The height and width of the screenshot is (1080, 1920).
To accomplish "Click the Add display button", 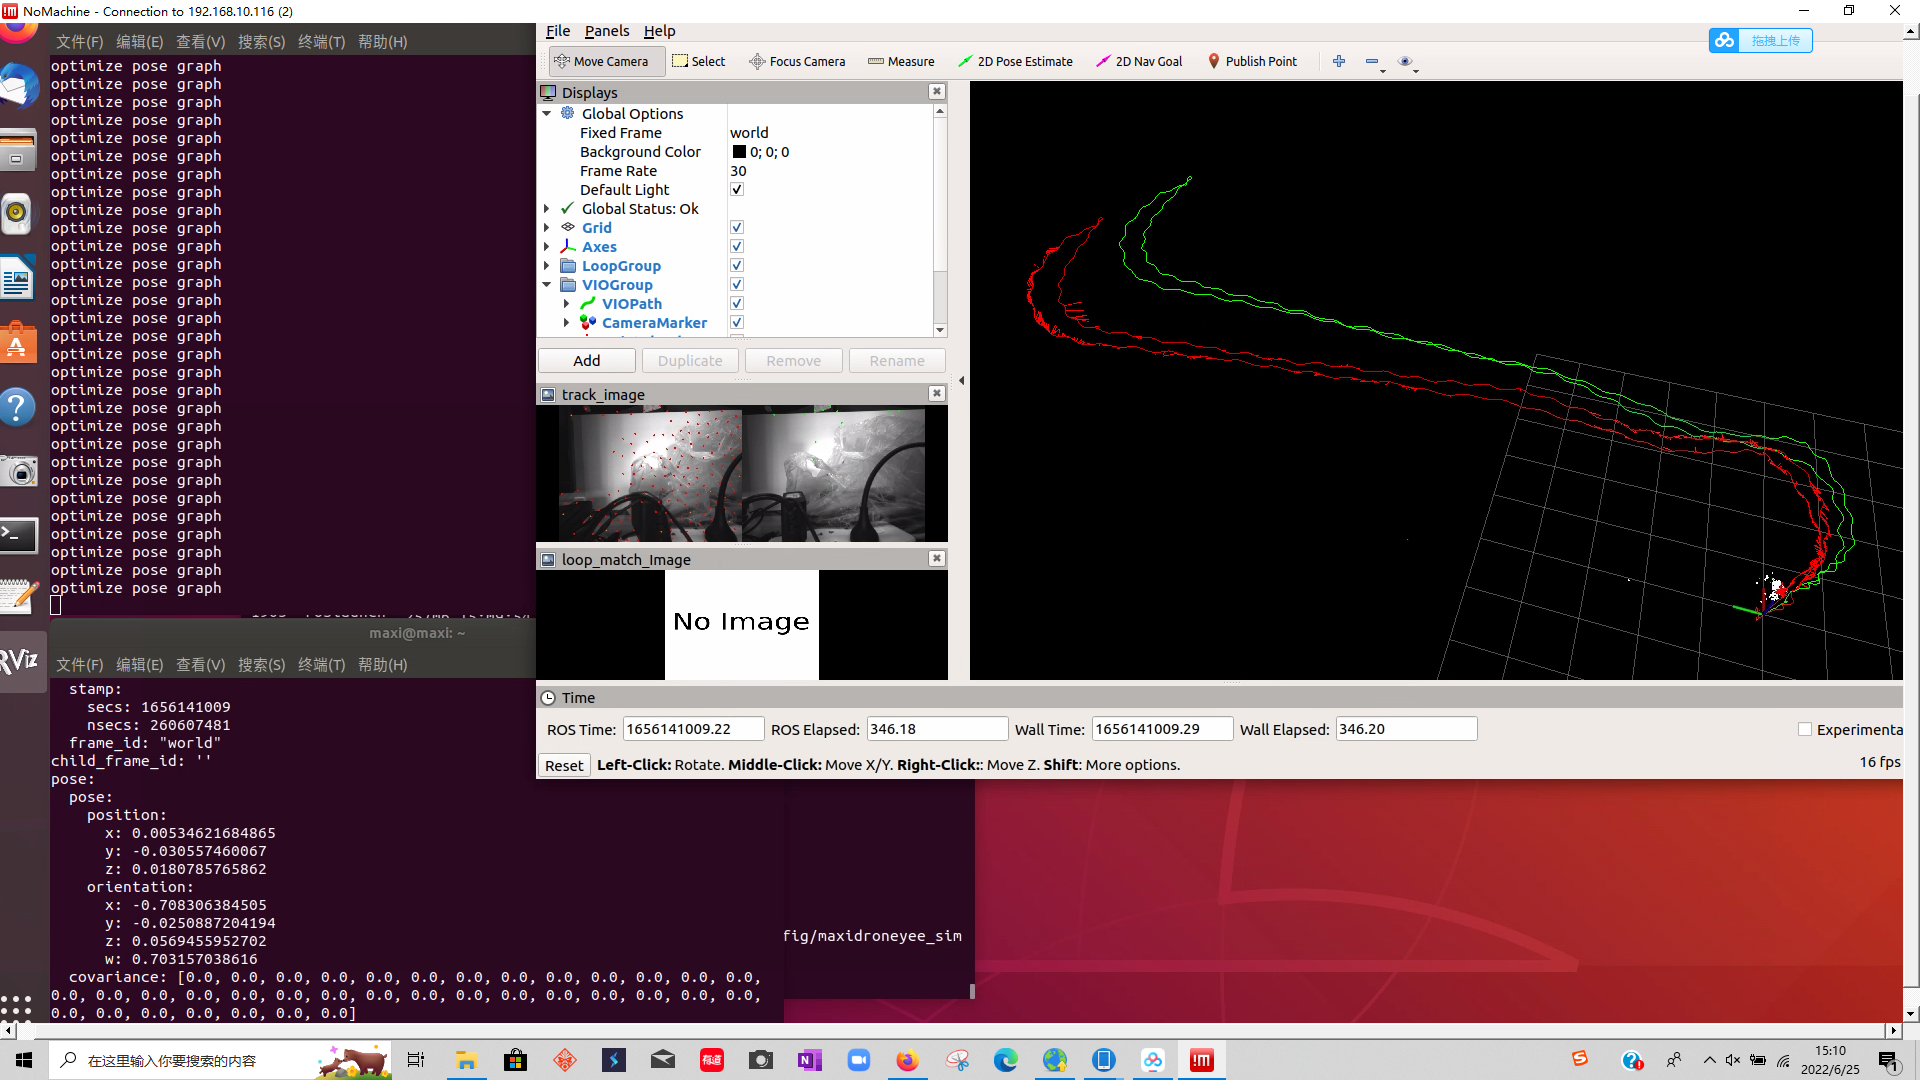I will coord(587,361).
